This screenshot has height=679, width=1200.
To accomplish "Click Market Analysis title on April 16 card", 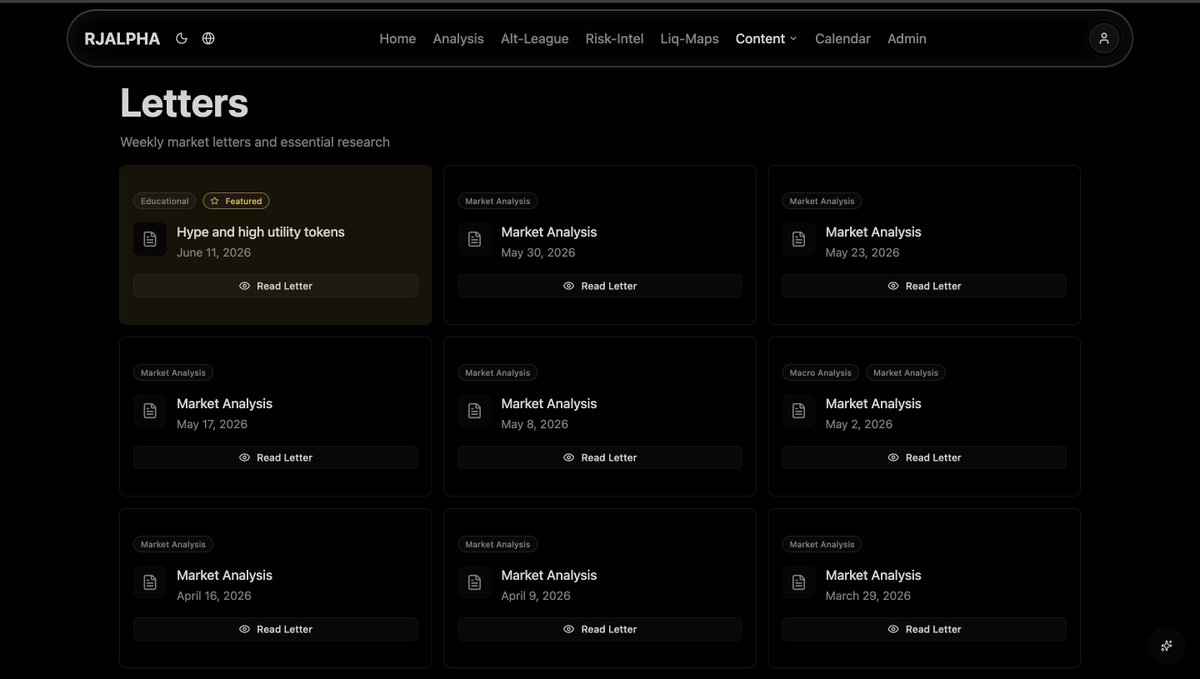I will point(225,575).
